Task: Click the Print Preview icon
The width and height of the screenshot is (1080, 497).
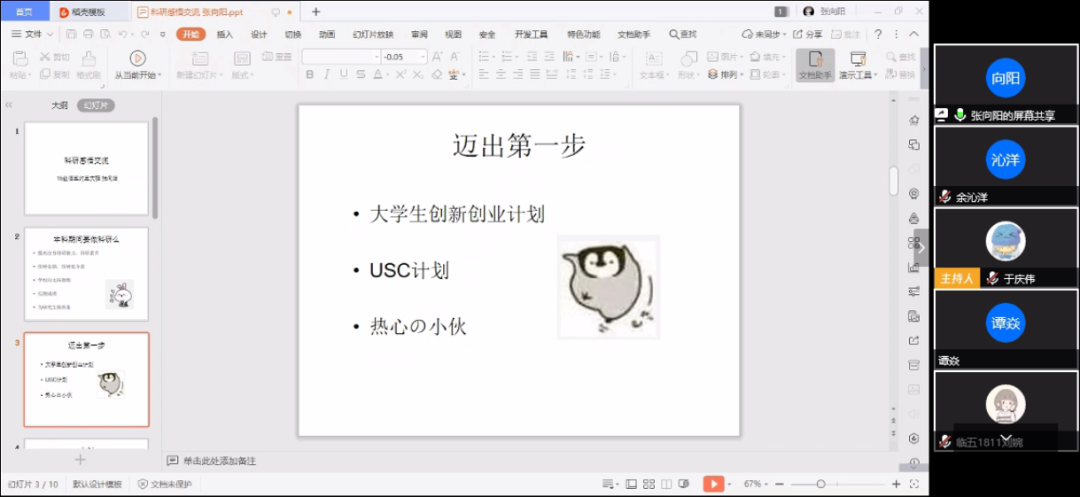Action: (105, 34)
